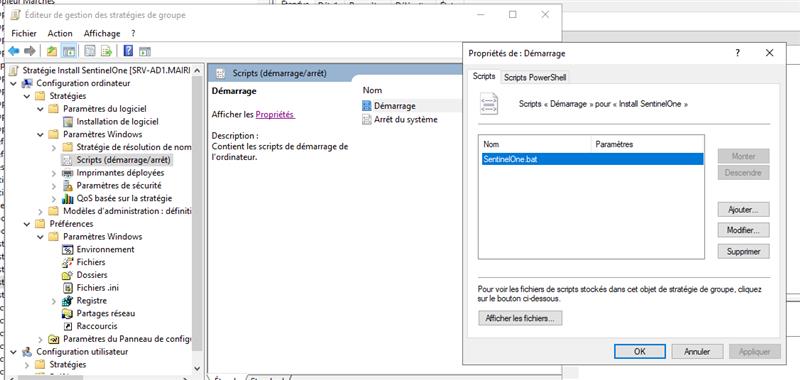Expand Paramètres du Panneau de config
The height and width of the screenshot is (380, 800).
[x=40, y=339]
